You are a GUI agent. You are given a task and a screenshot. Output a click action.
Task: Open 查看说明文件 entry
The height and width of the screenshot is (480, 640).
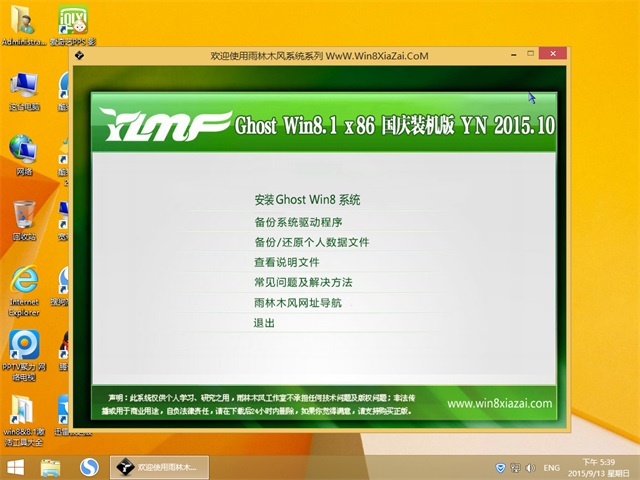(x=286, y=262)
